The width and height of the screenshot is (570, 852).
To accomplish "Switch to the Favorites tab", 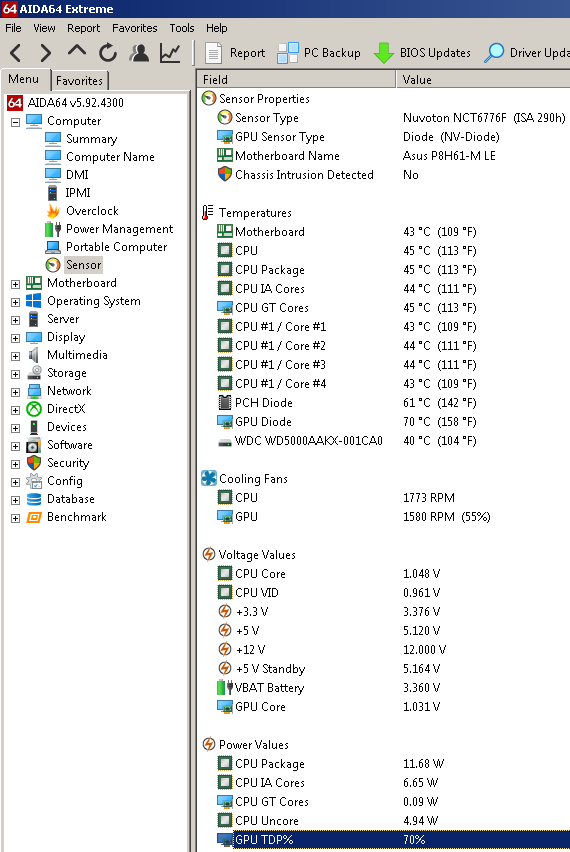I will (x=79, y=81).
